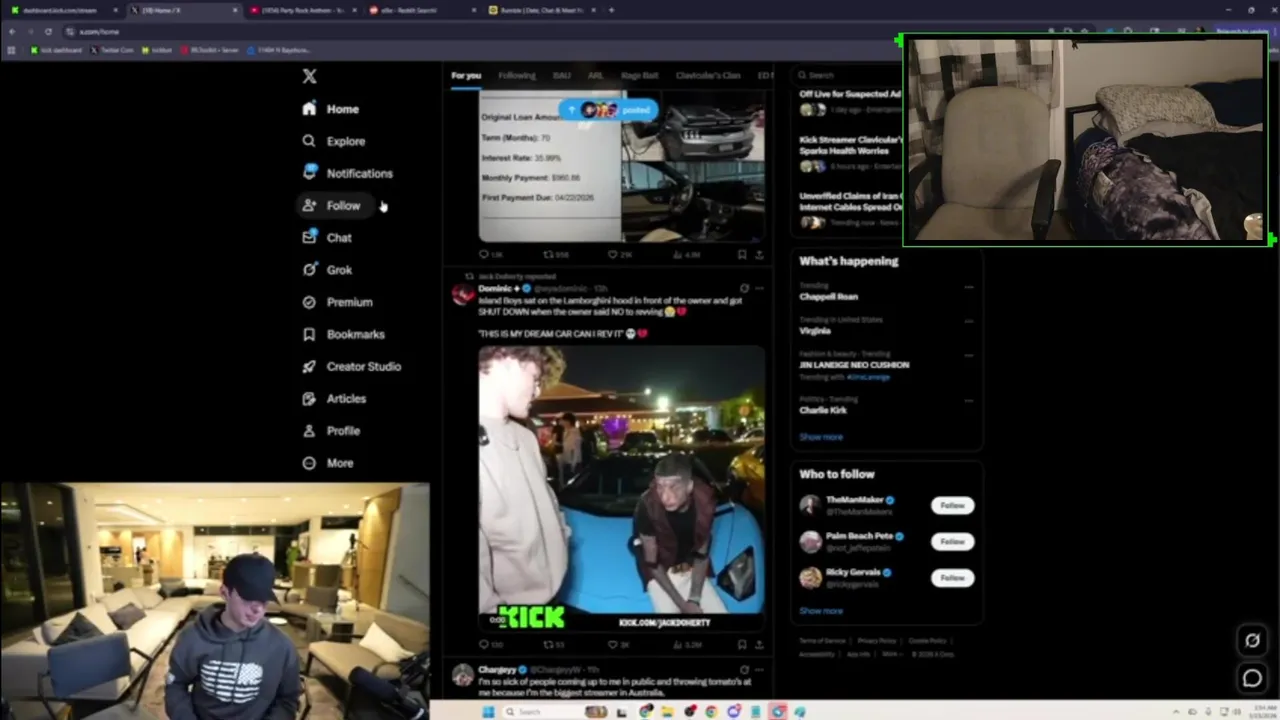This screenshot has width=1280, height=720.
Task: Open Grok icon on Dominic's post
Action: tap(743, 288)
